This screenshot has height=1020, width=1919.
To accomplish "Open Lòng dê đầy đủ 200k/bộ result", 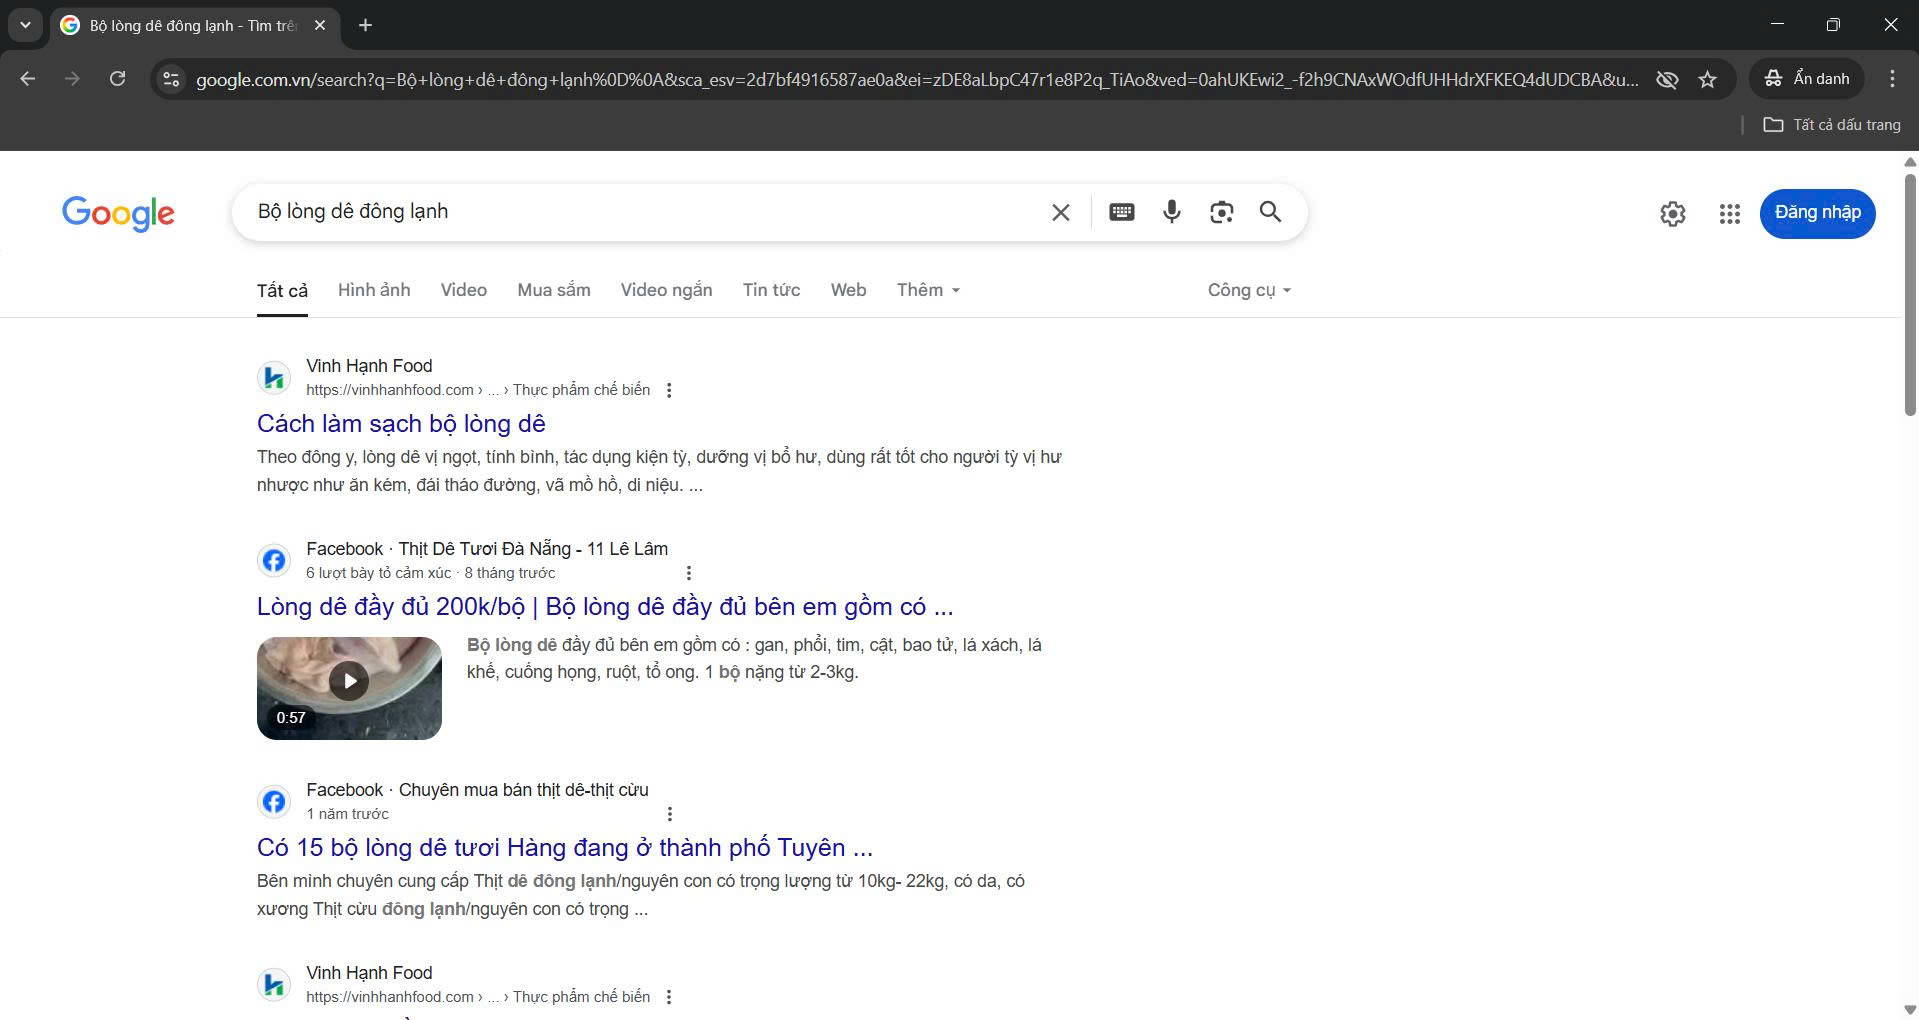I will coord(605,607).
